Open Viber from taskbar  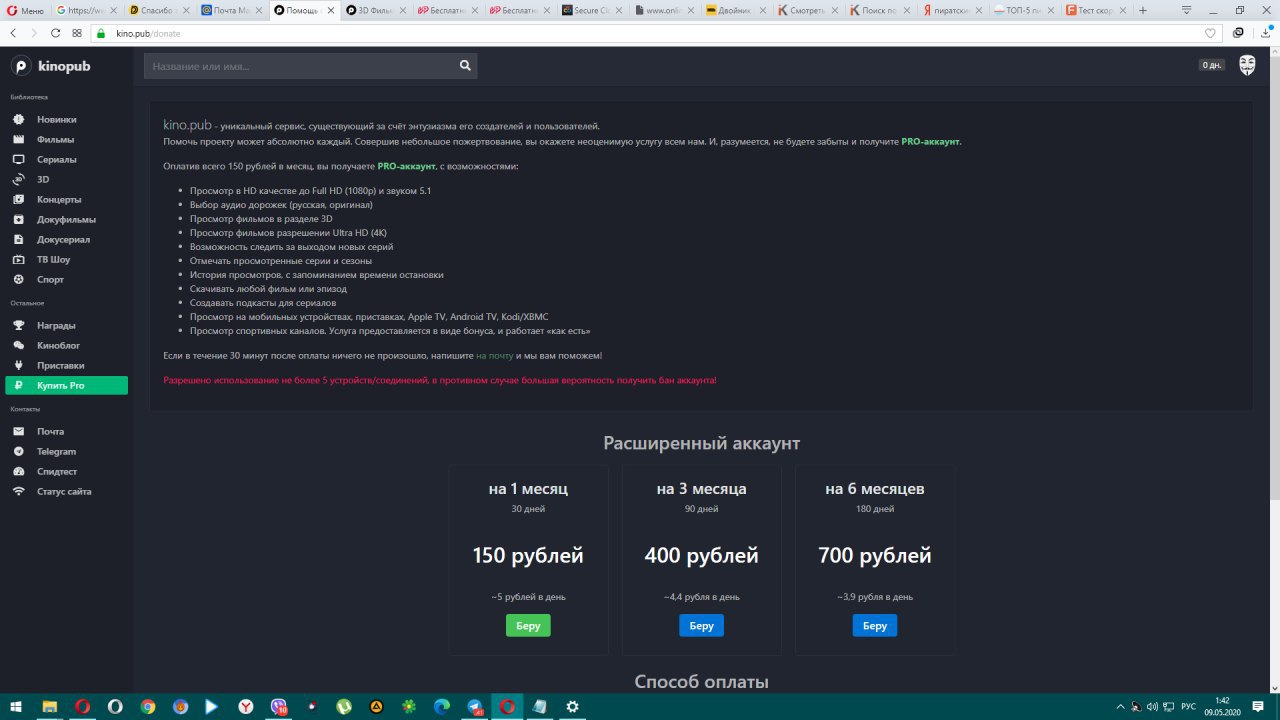tap(279, 706)
